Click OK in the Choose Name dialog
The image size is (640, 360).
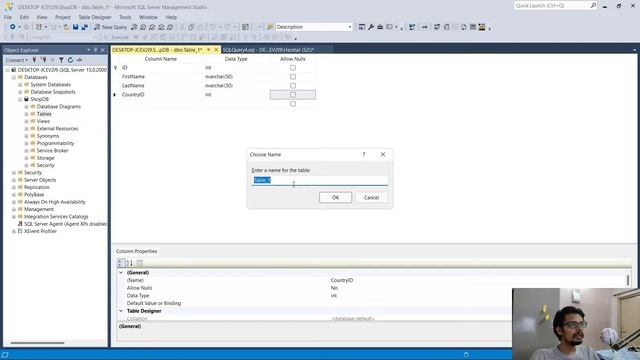point(336,198)
